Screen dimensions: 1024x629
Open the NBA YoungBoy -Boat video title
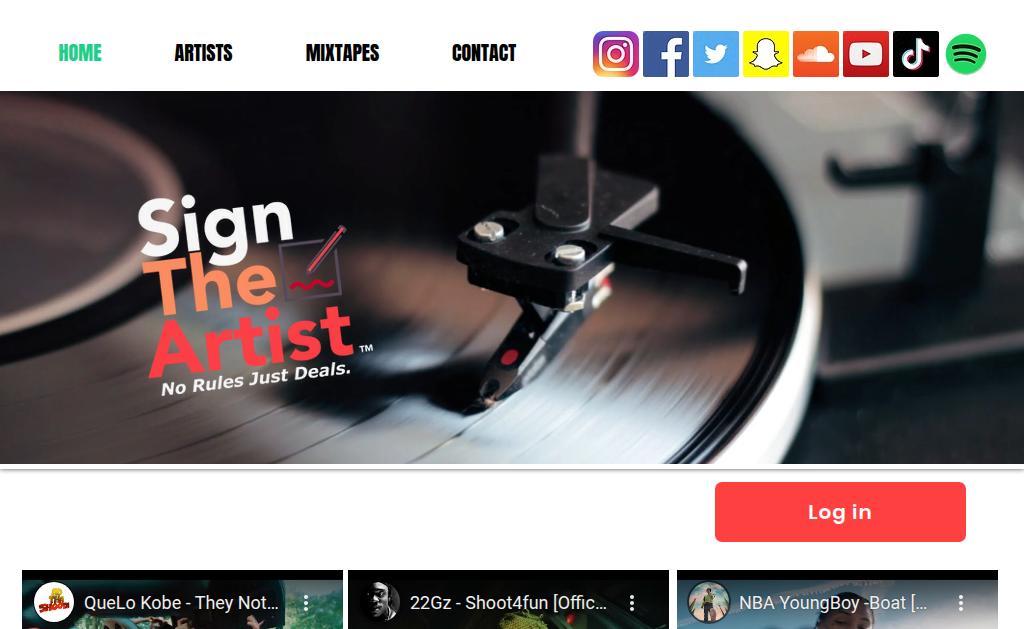click(x=833, y=602)
